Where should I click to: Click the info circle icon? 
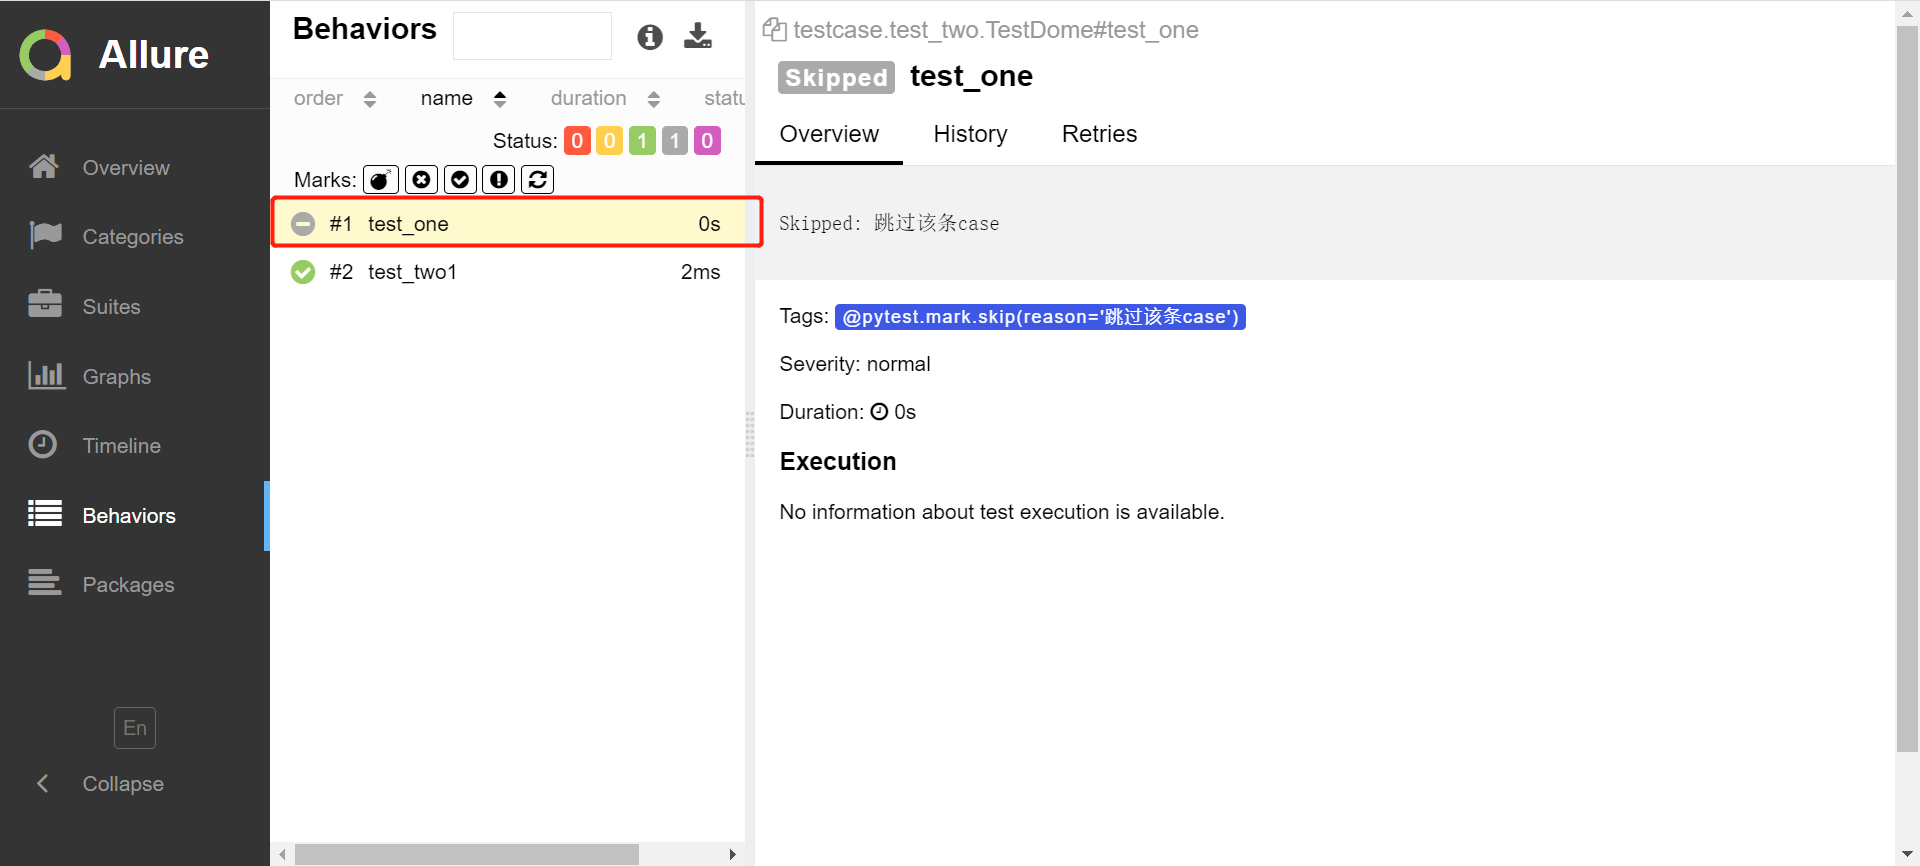point(650,37)
